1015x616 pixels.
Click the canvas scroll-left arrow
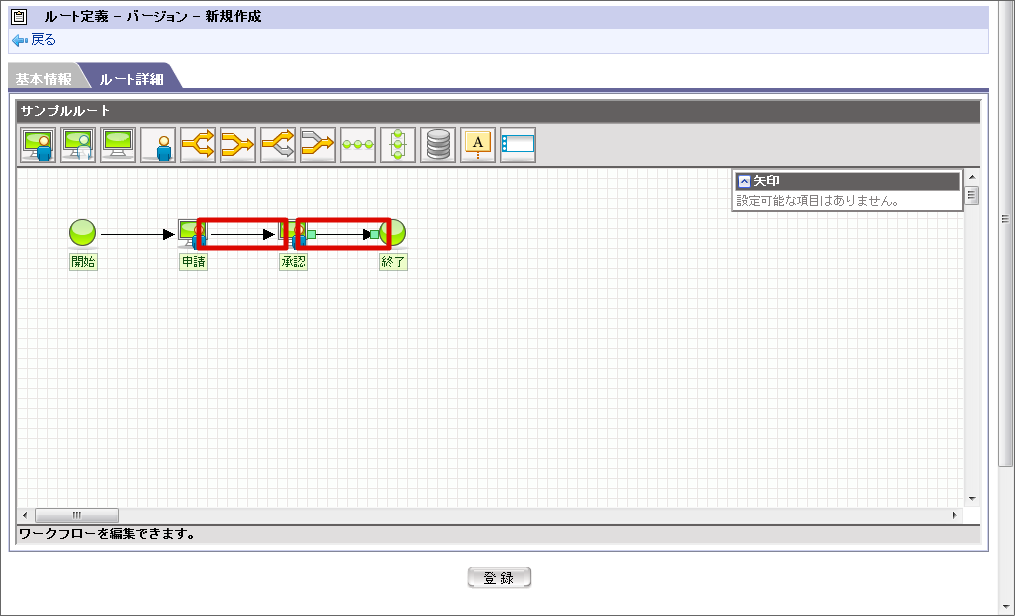[x=25, y=516]
